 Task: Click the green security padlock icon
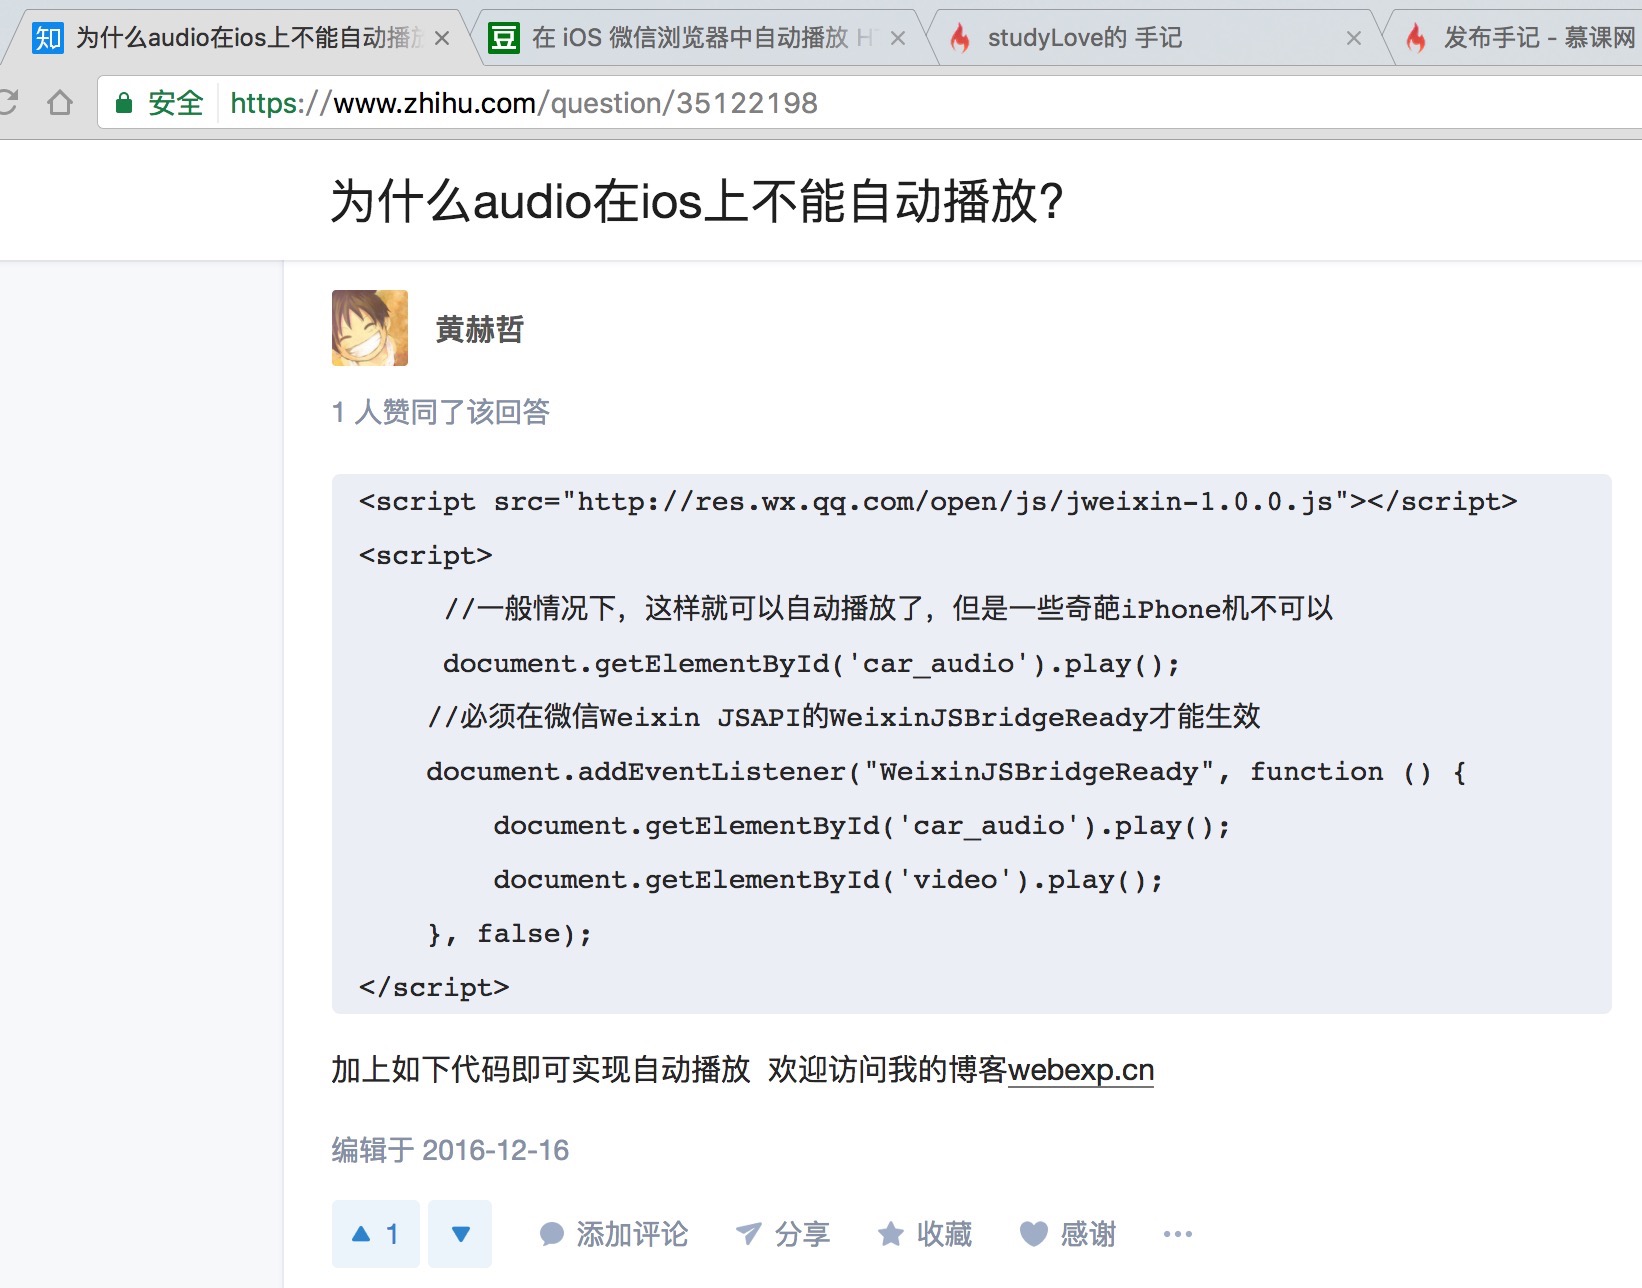pos(123,101)
